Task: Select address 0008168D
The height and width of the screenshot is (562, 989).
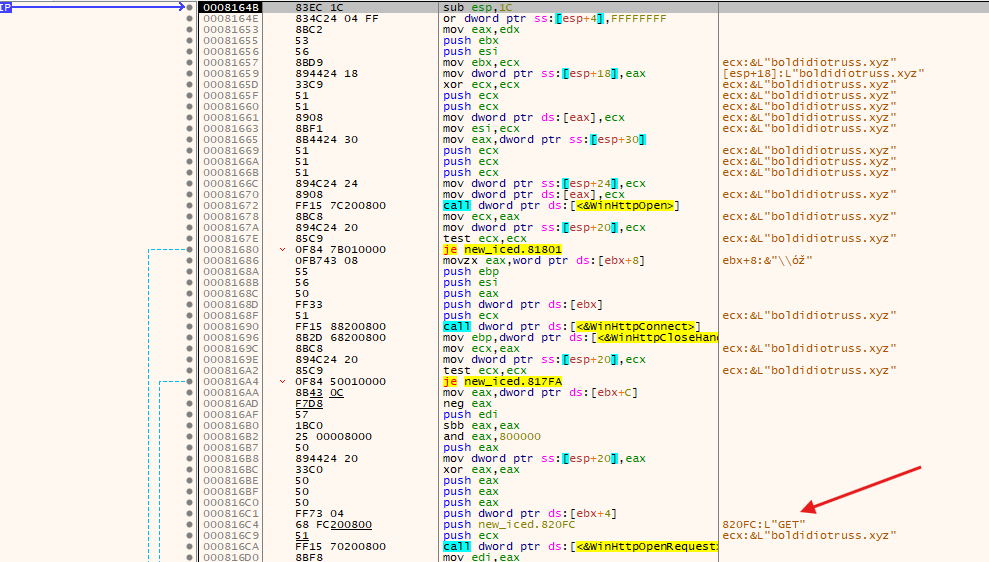Action: (231, 305)
